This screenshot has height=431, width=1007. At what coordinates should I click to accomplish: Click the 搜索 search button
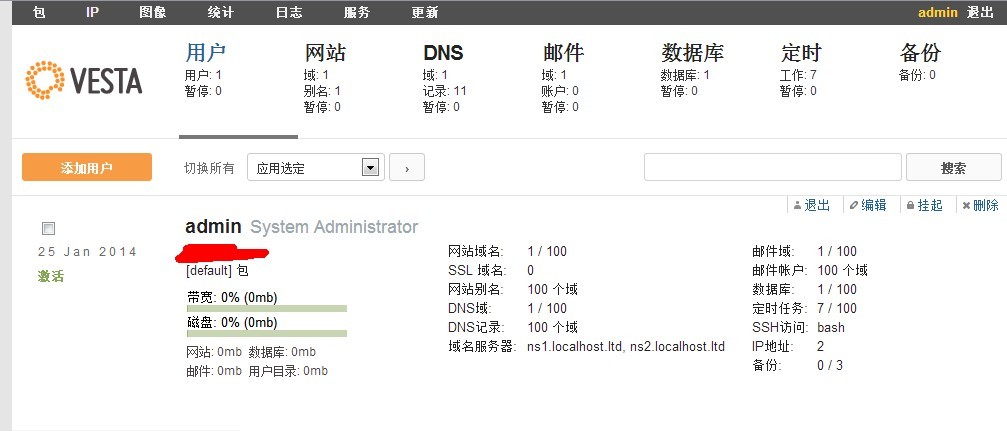(953, 168)
